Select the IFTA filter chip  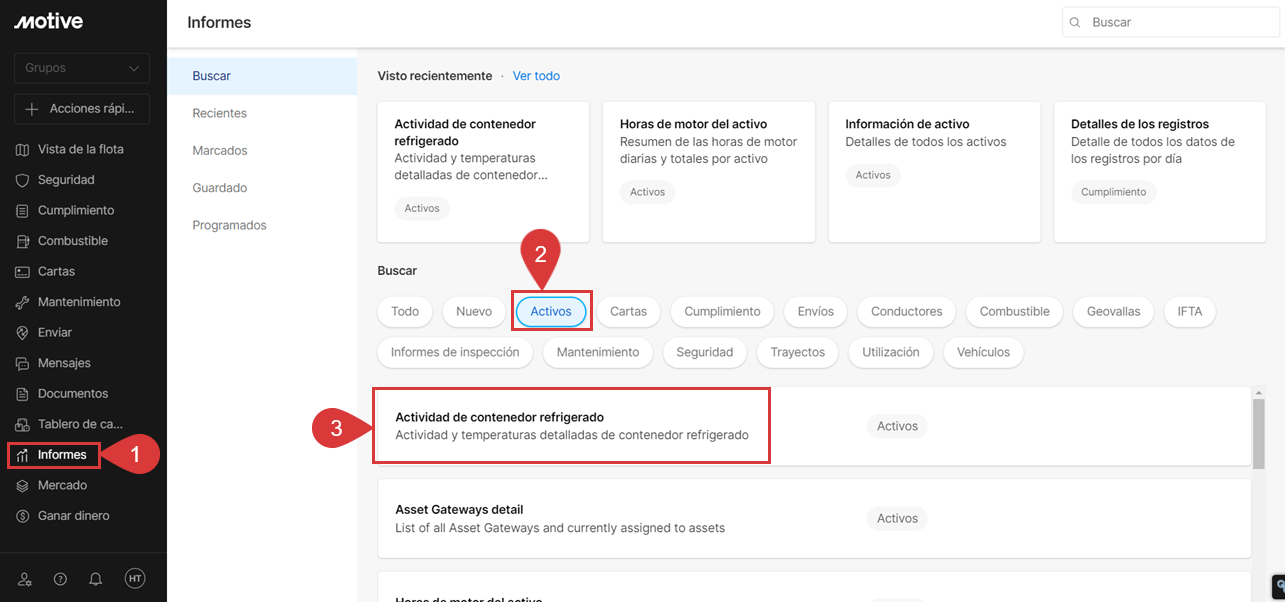(x=1190, y=312)
